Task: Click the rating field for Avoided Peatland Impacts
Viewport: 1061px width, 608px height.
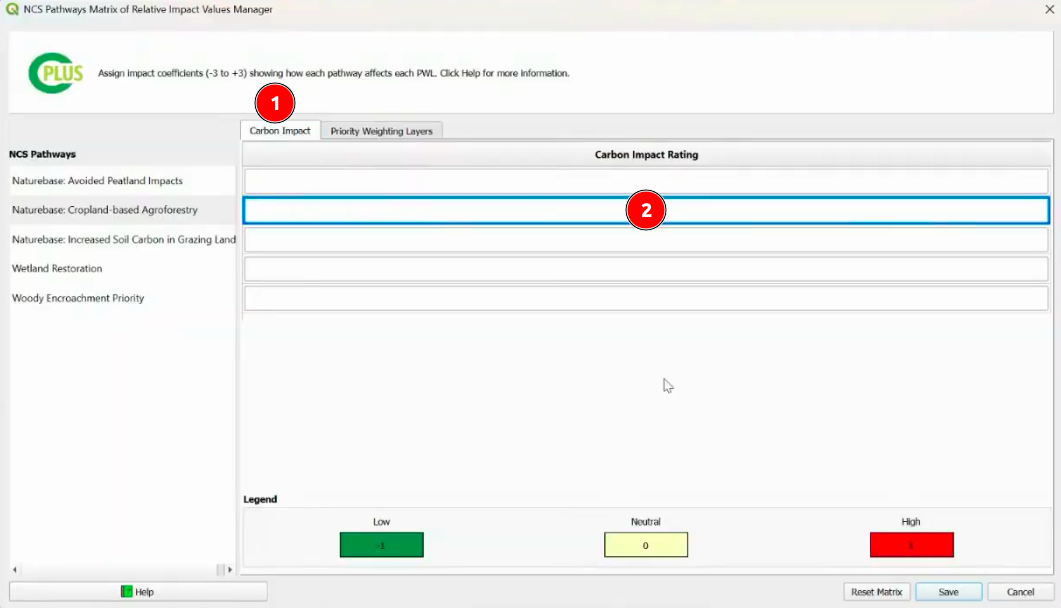Action: (x=645, y=181)
